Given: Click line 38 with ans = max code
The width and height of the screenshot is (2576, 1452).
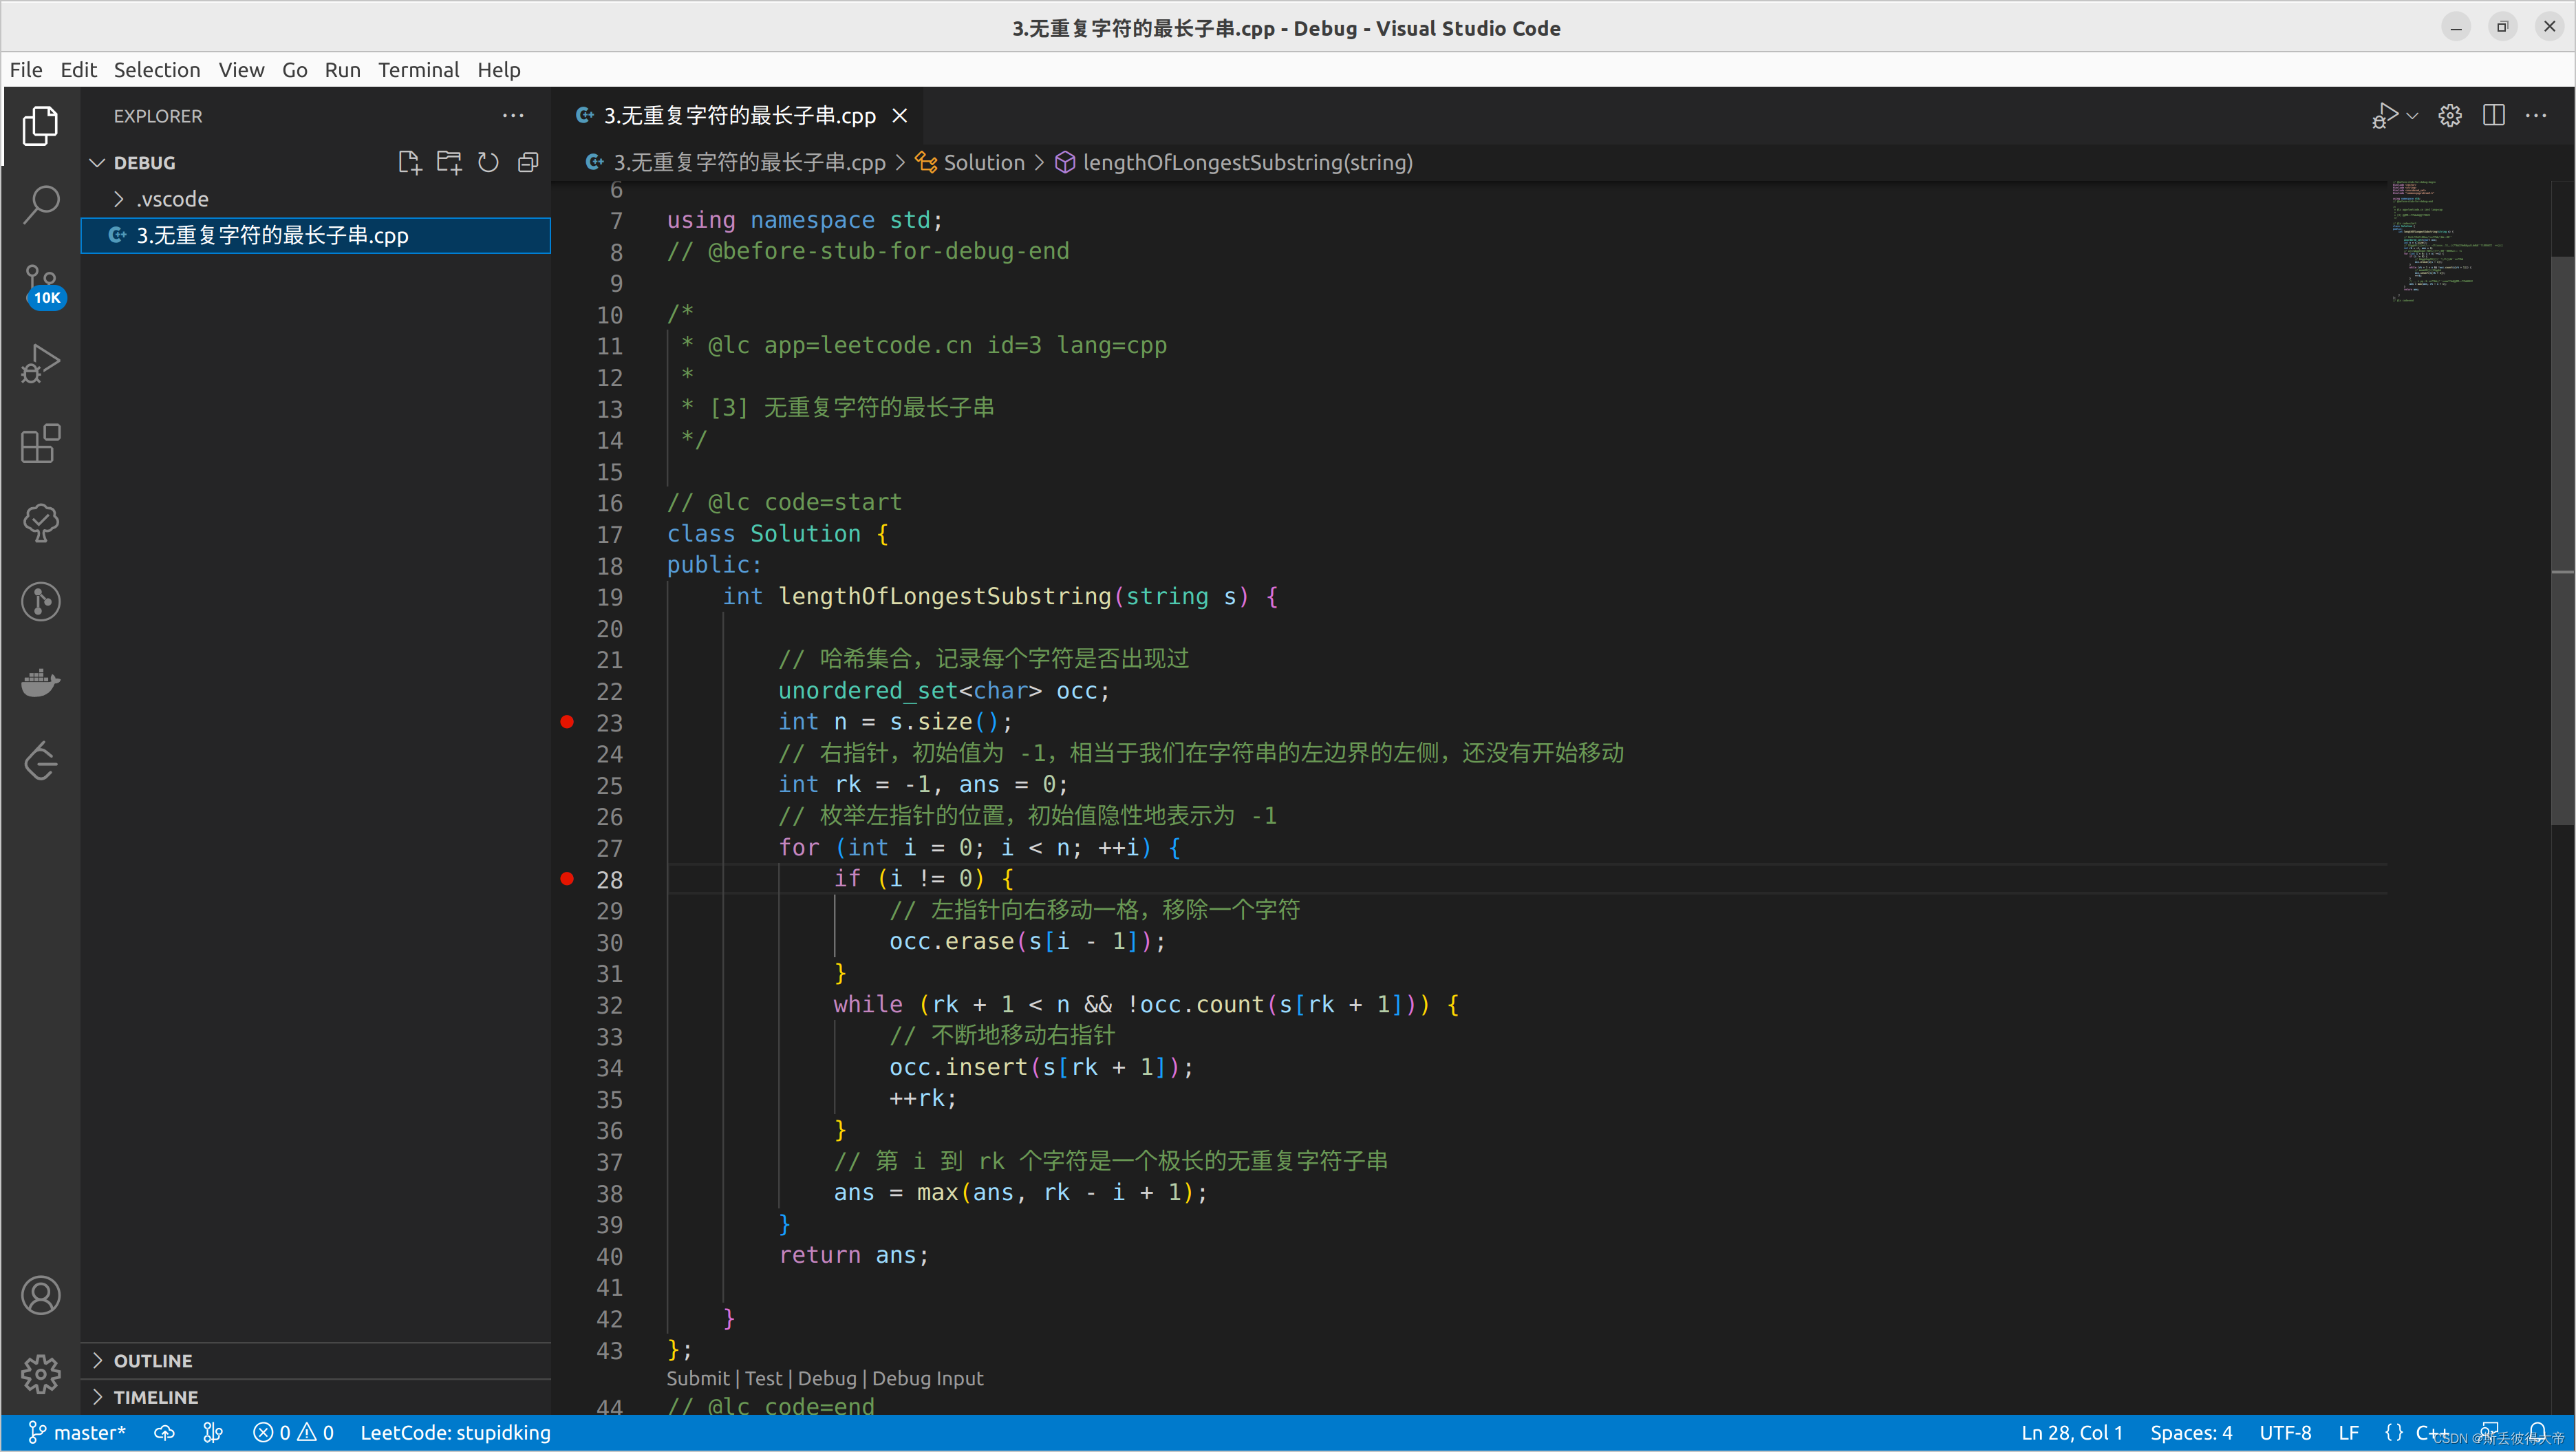Looking at the screenshot, I should [x=1020, y=1193].
